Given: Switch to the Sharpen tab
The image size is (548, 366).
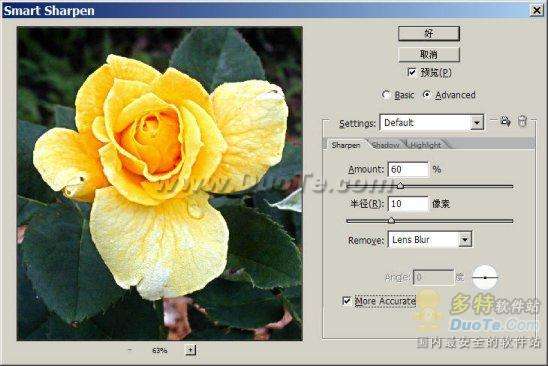Looking at the screenshot, I should coord(346,145).
